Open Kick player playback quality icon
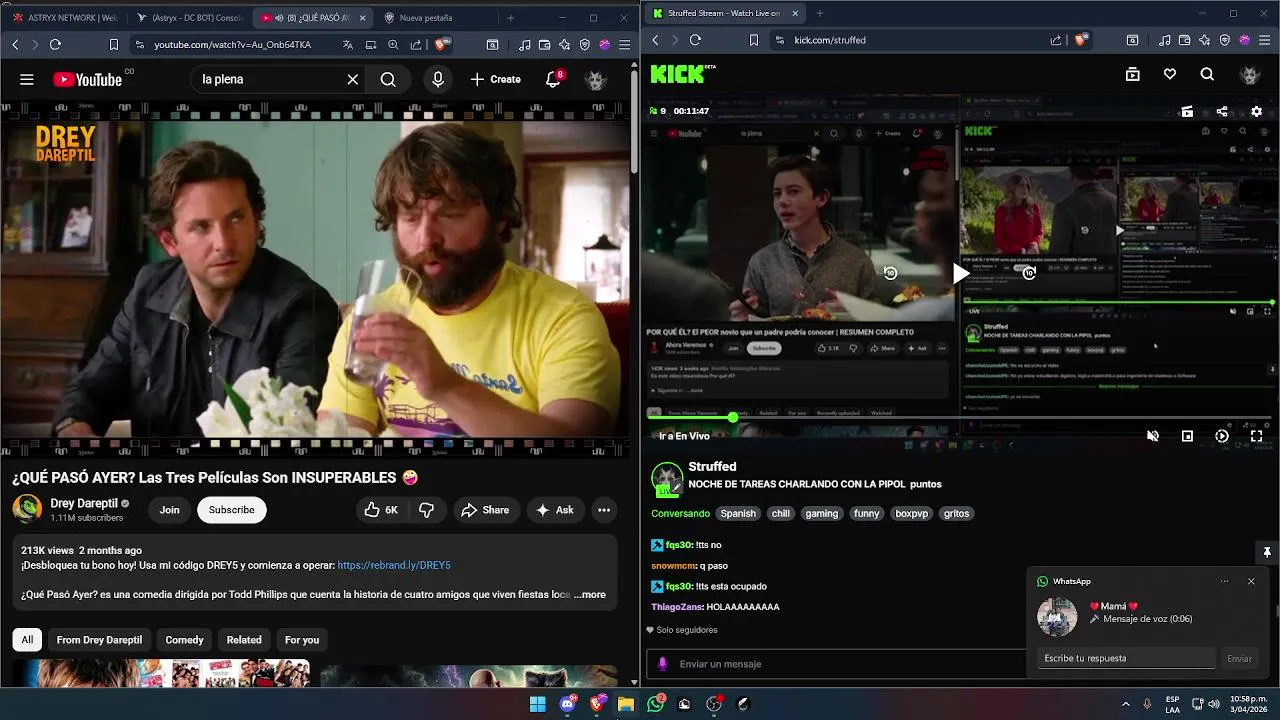Viewport: 1280px width, 720px height. (x=1222, y=436)
